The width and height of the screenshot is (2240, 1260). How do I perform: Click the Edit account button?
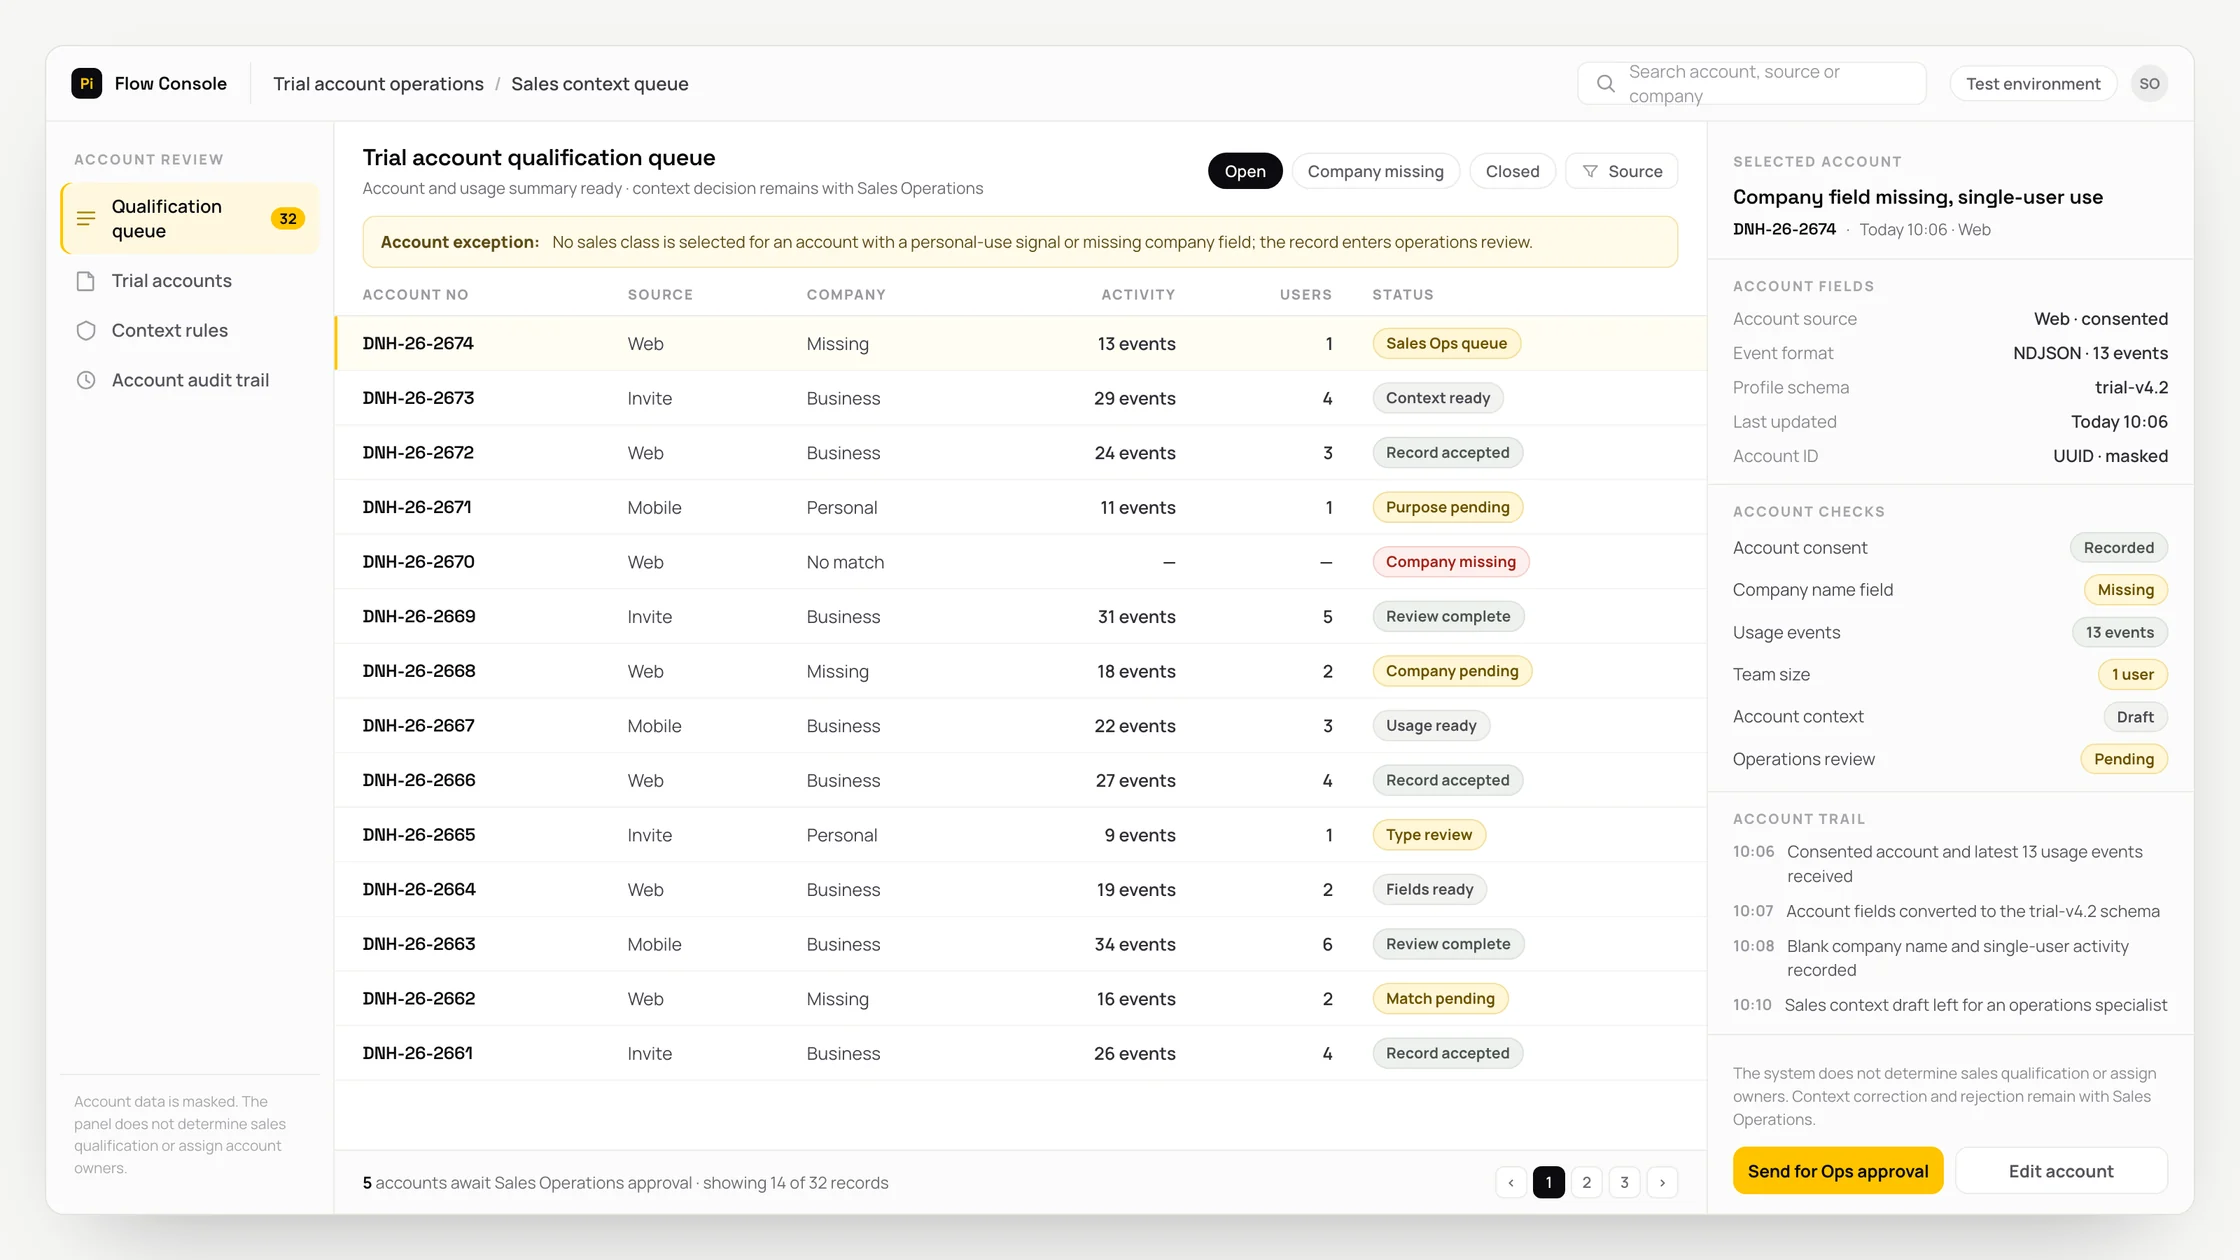click(2061, 1170)
